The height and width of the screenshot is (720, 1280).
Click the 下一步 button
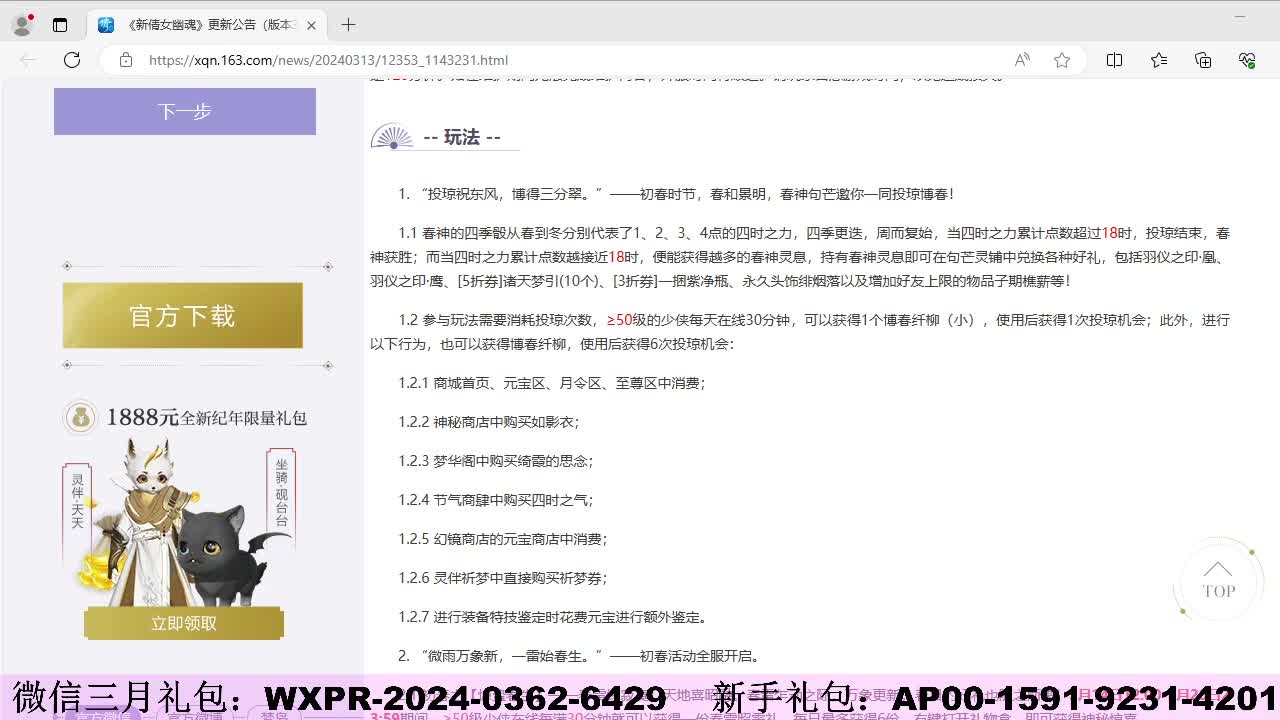(185, 111)
